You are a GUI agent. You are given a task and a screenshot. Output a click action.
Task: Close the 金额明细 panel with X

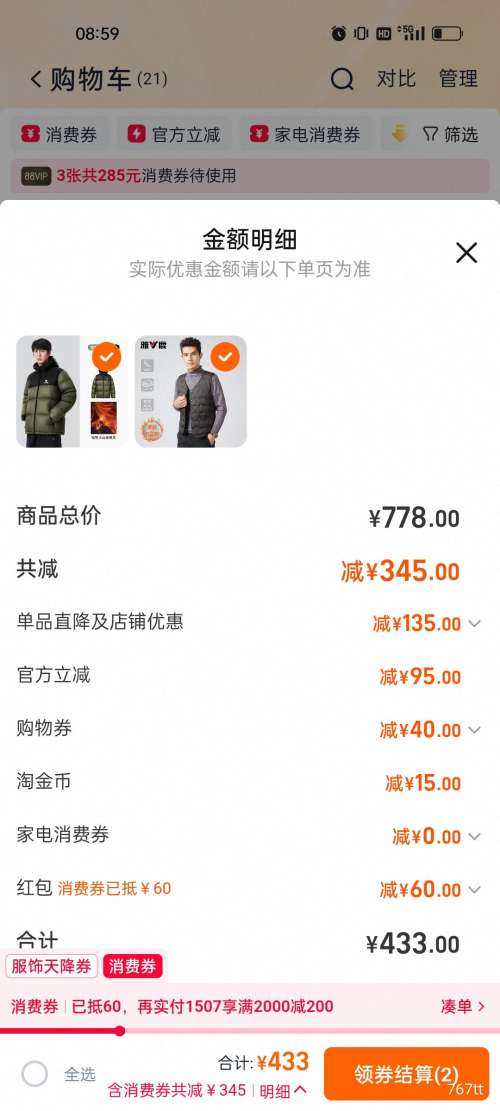[x=466, y=253]
